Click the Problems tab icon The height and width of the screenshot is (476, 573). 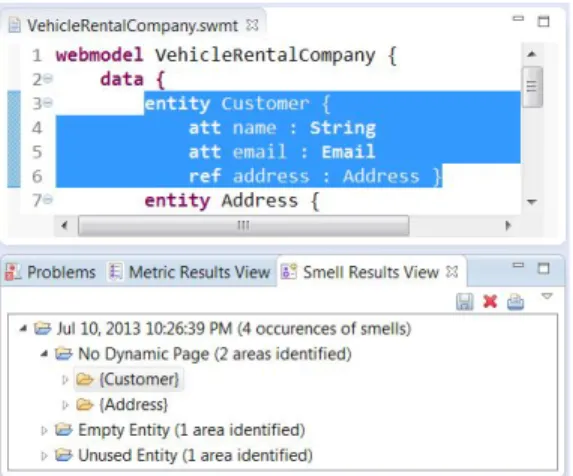click(x=12, y=273)
